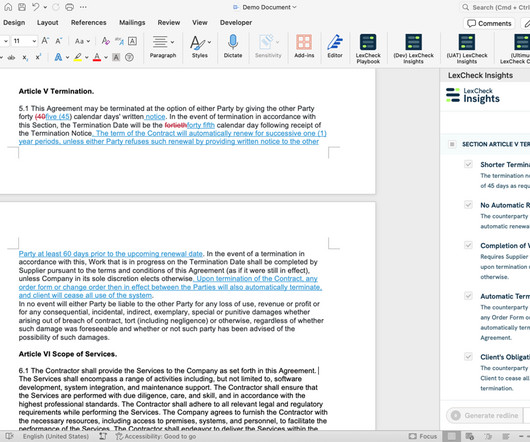This screenshot has height=442, width=530.
Task: Open the enclosed characters circle icon
Action: [129, 57]
